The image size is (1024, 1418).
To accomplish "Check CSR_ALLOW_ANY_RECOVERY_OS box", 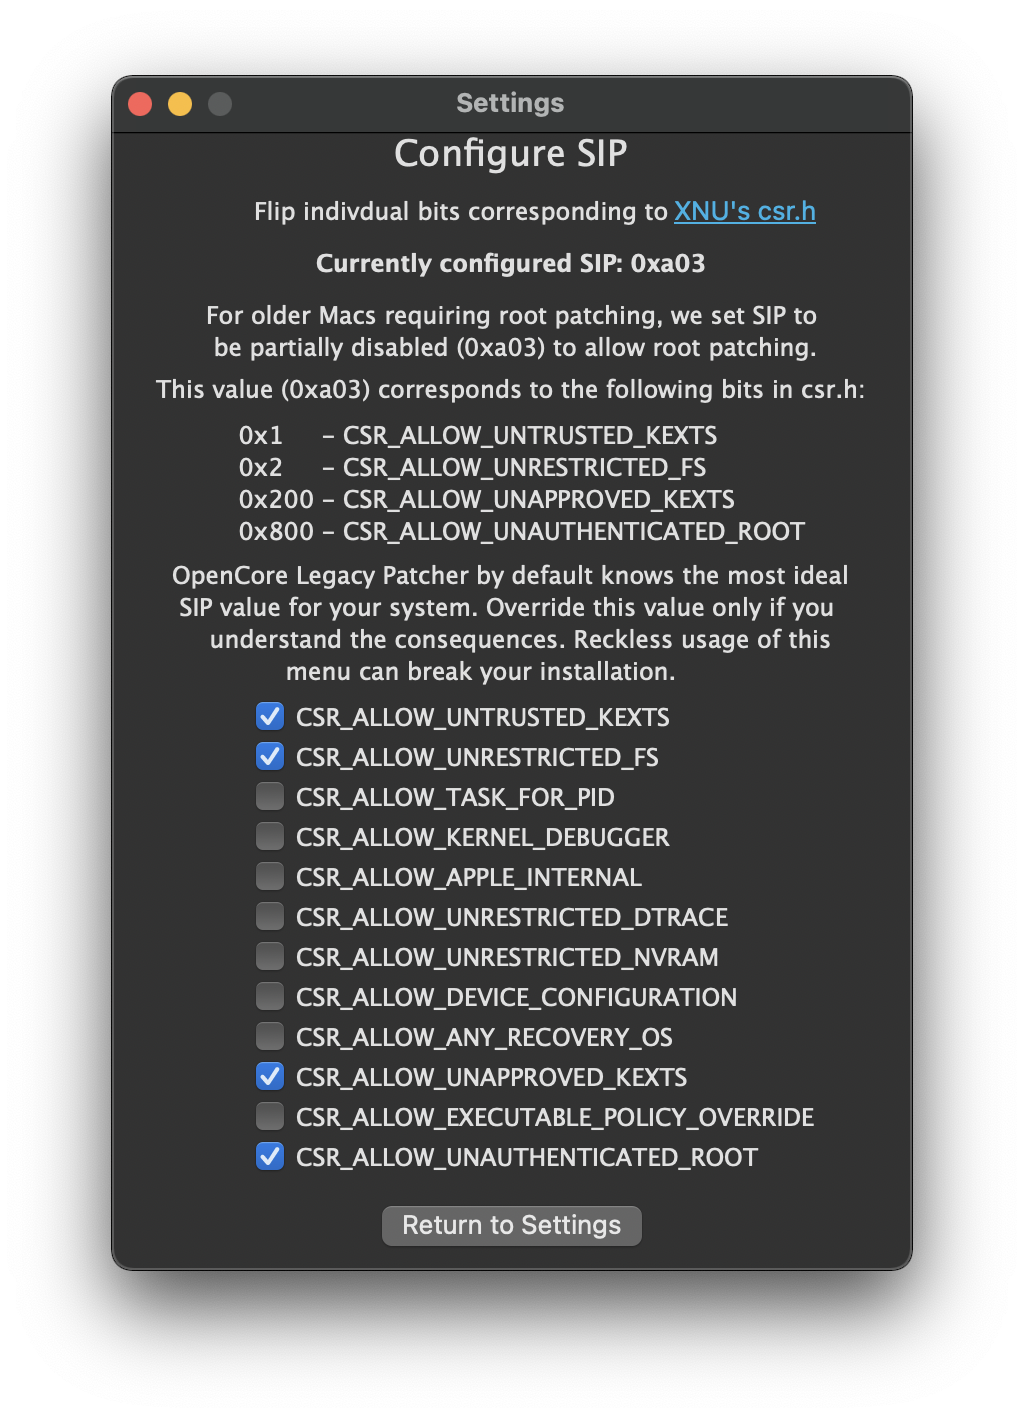I will pos(270,1037).
